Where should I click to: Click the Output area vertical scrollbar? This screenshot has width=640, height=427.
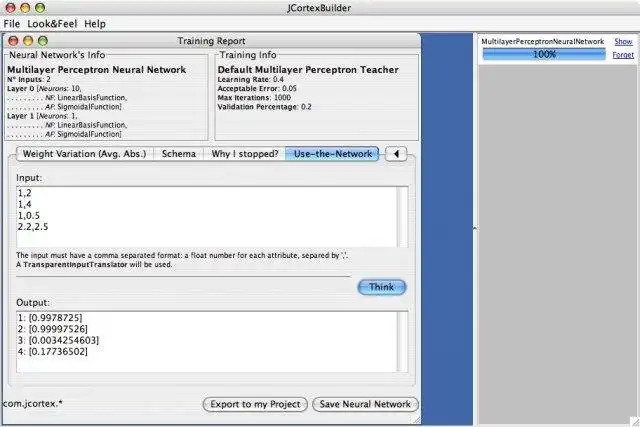pos(402,342)
